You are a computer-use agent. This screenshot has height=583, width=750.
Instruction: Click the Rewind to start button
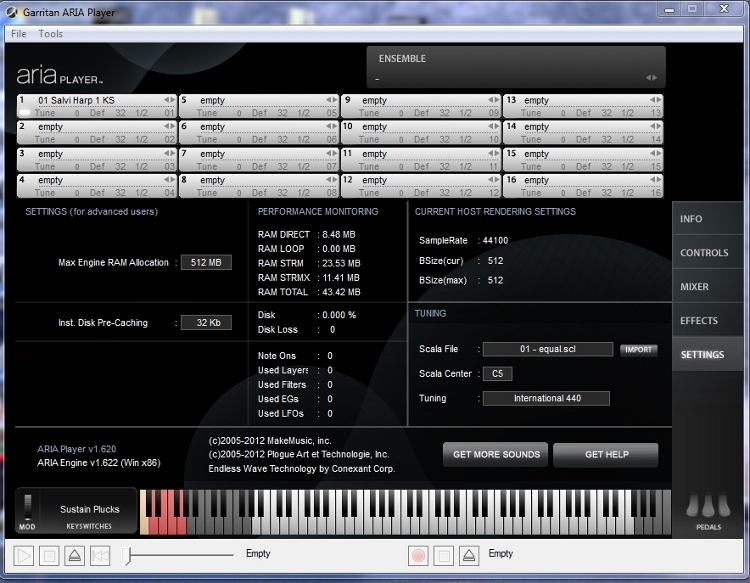click(100, 556)
